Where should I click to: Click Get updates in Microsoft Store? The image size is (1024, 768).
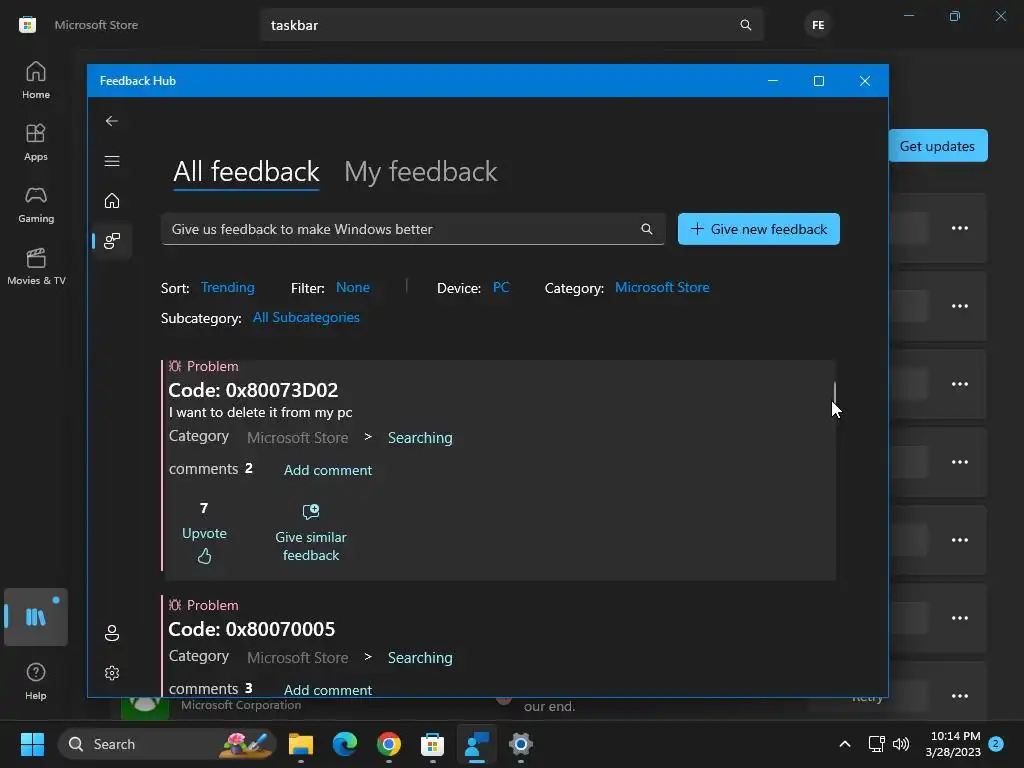point(938,146)
